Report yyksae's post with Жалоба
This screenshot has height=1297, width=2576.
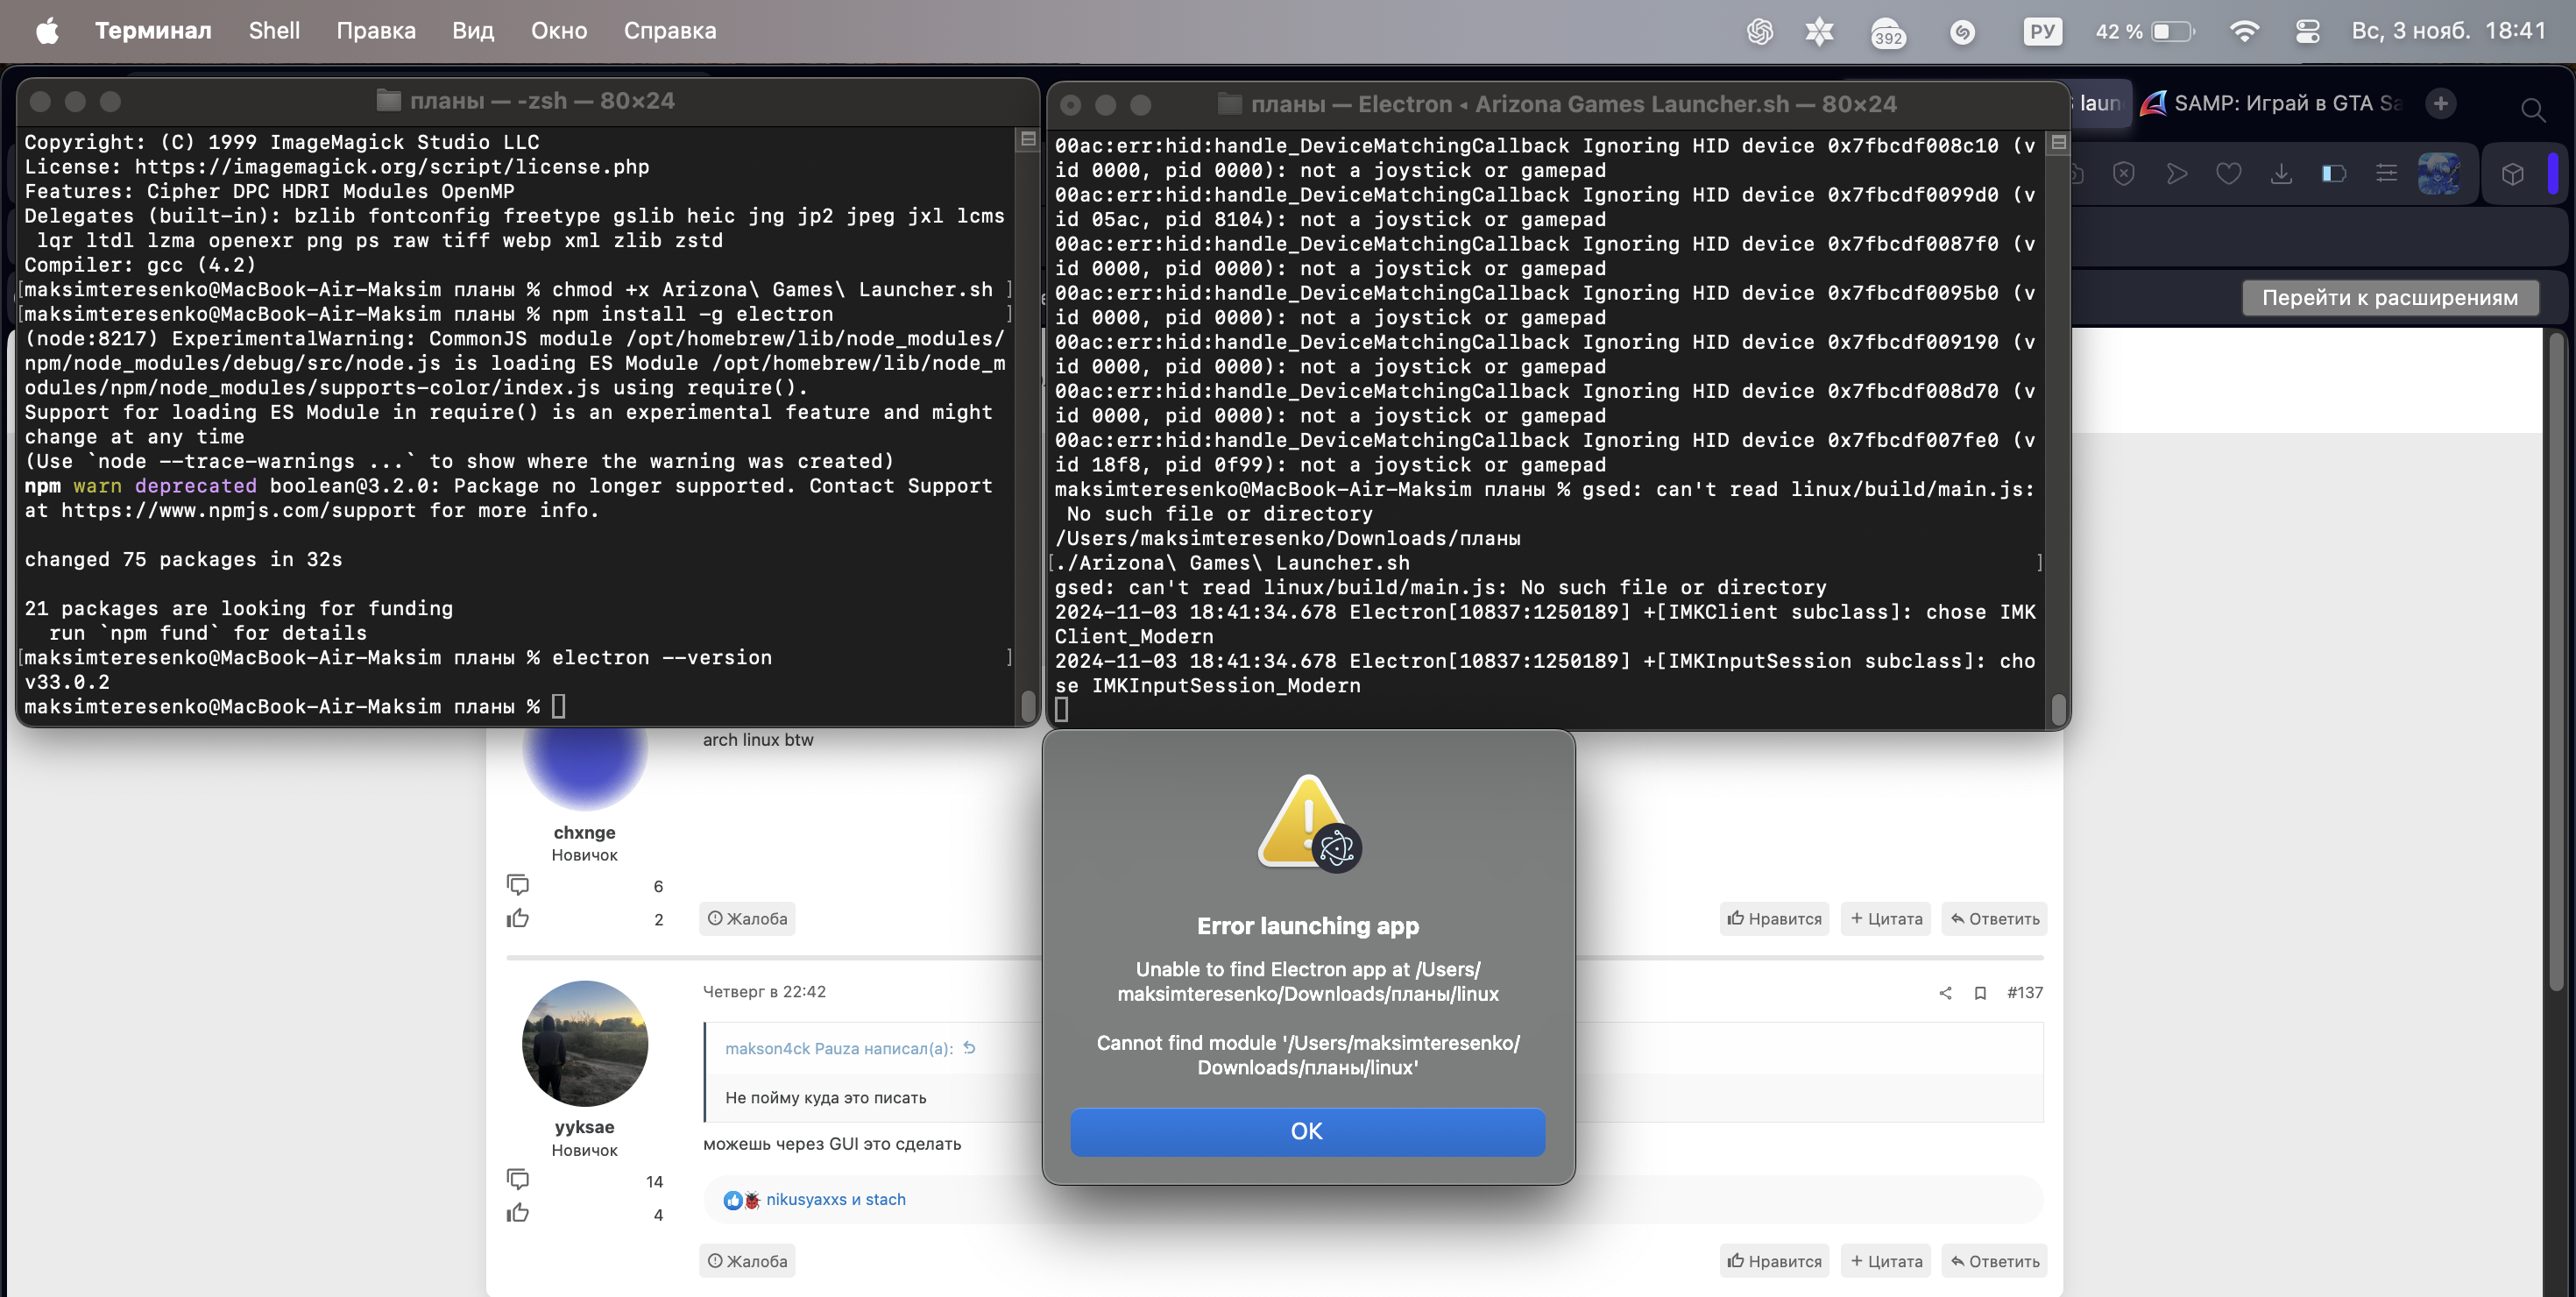pyautogui.click(x=747, y=1261)
